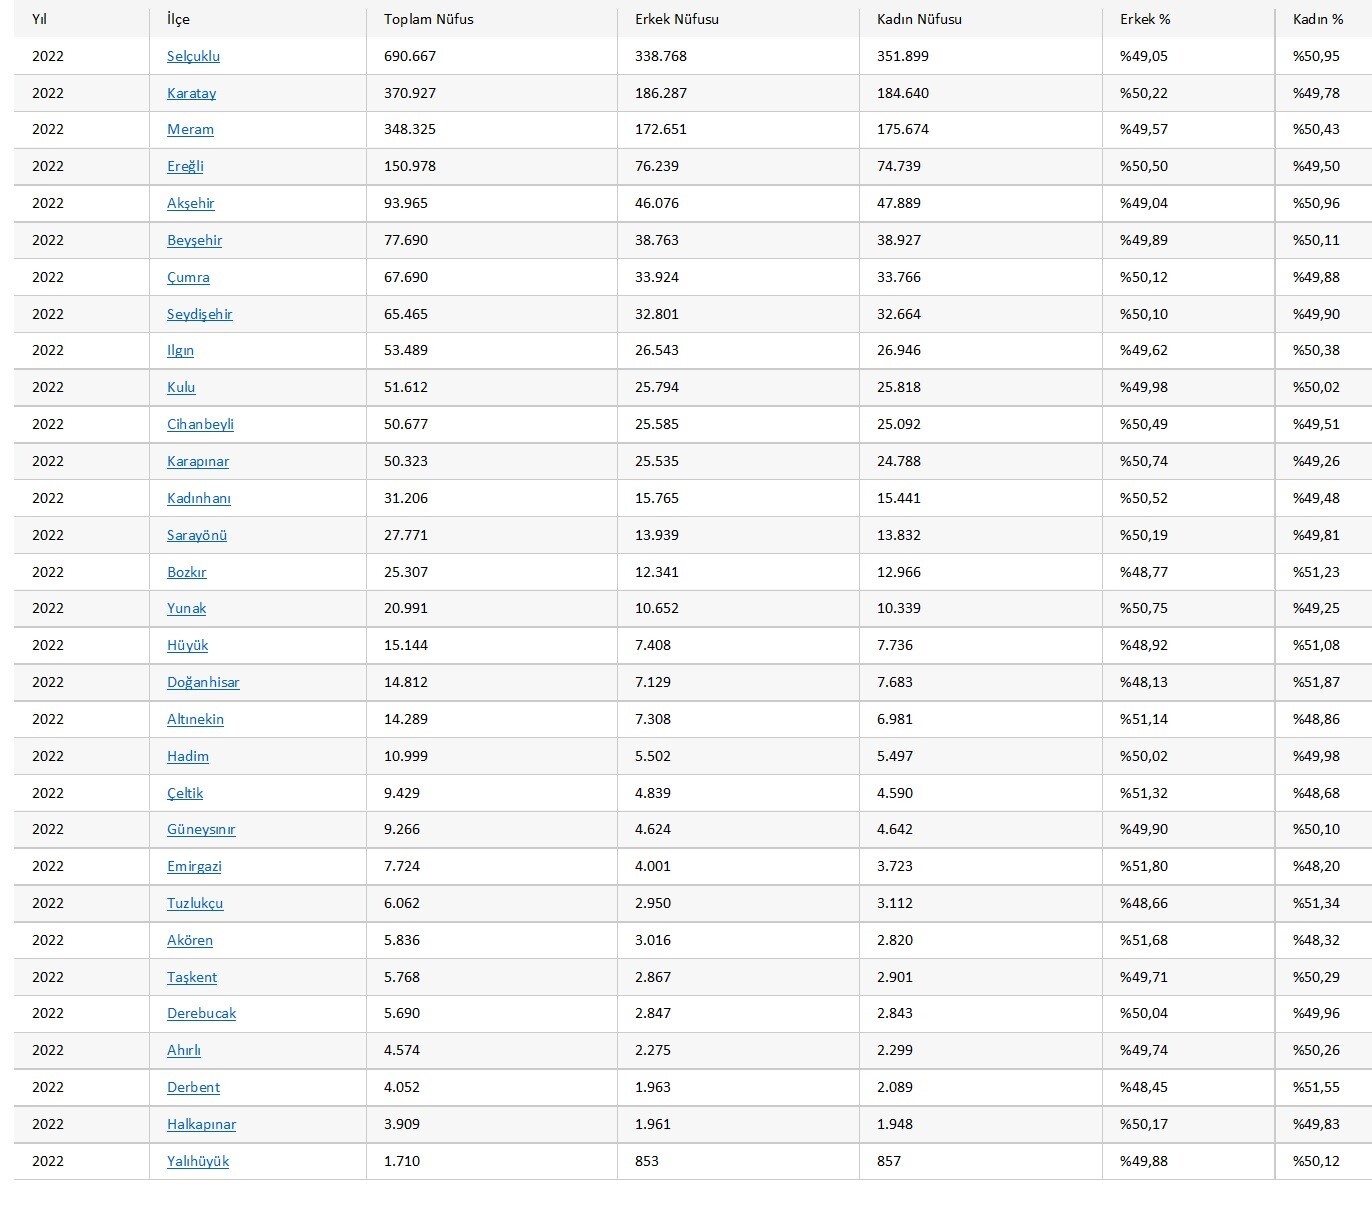Click the Kadınhanı link
Screen dimensions: 1372x1206
pyautogui.click(x=198, y=498)
